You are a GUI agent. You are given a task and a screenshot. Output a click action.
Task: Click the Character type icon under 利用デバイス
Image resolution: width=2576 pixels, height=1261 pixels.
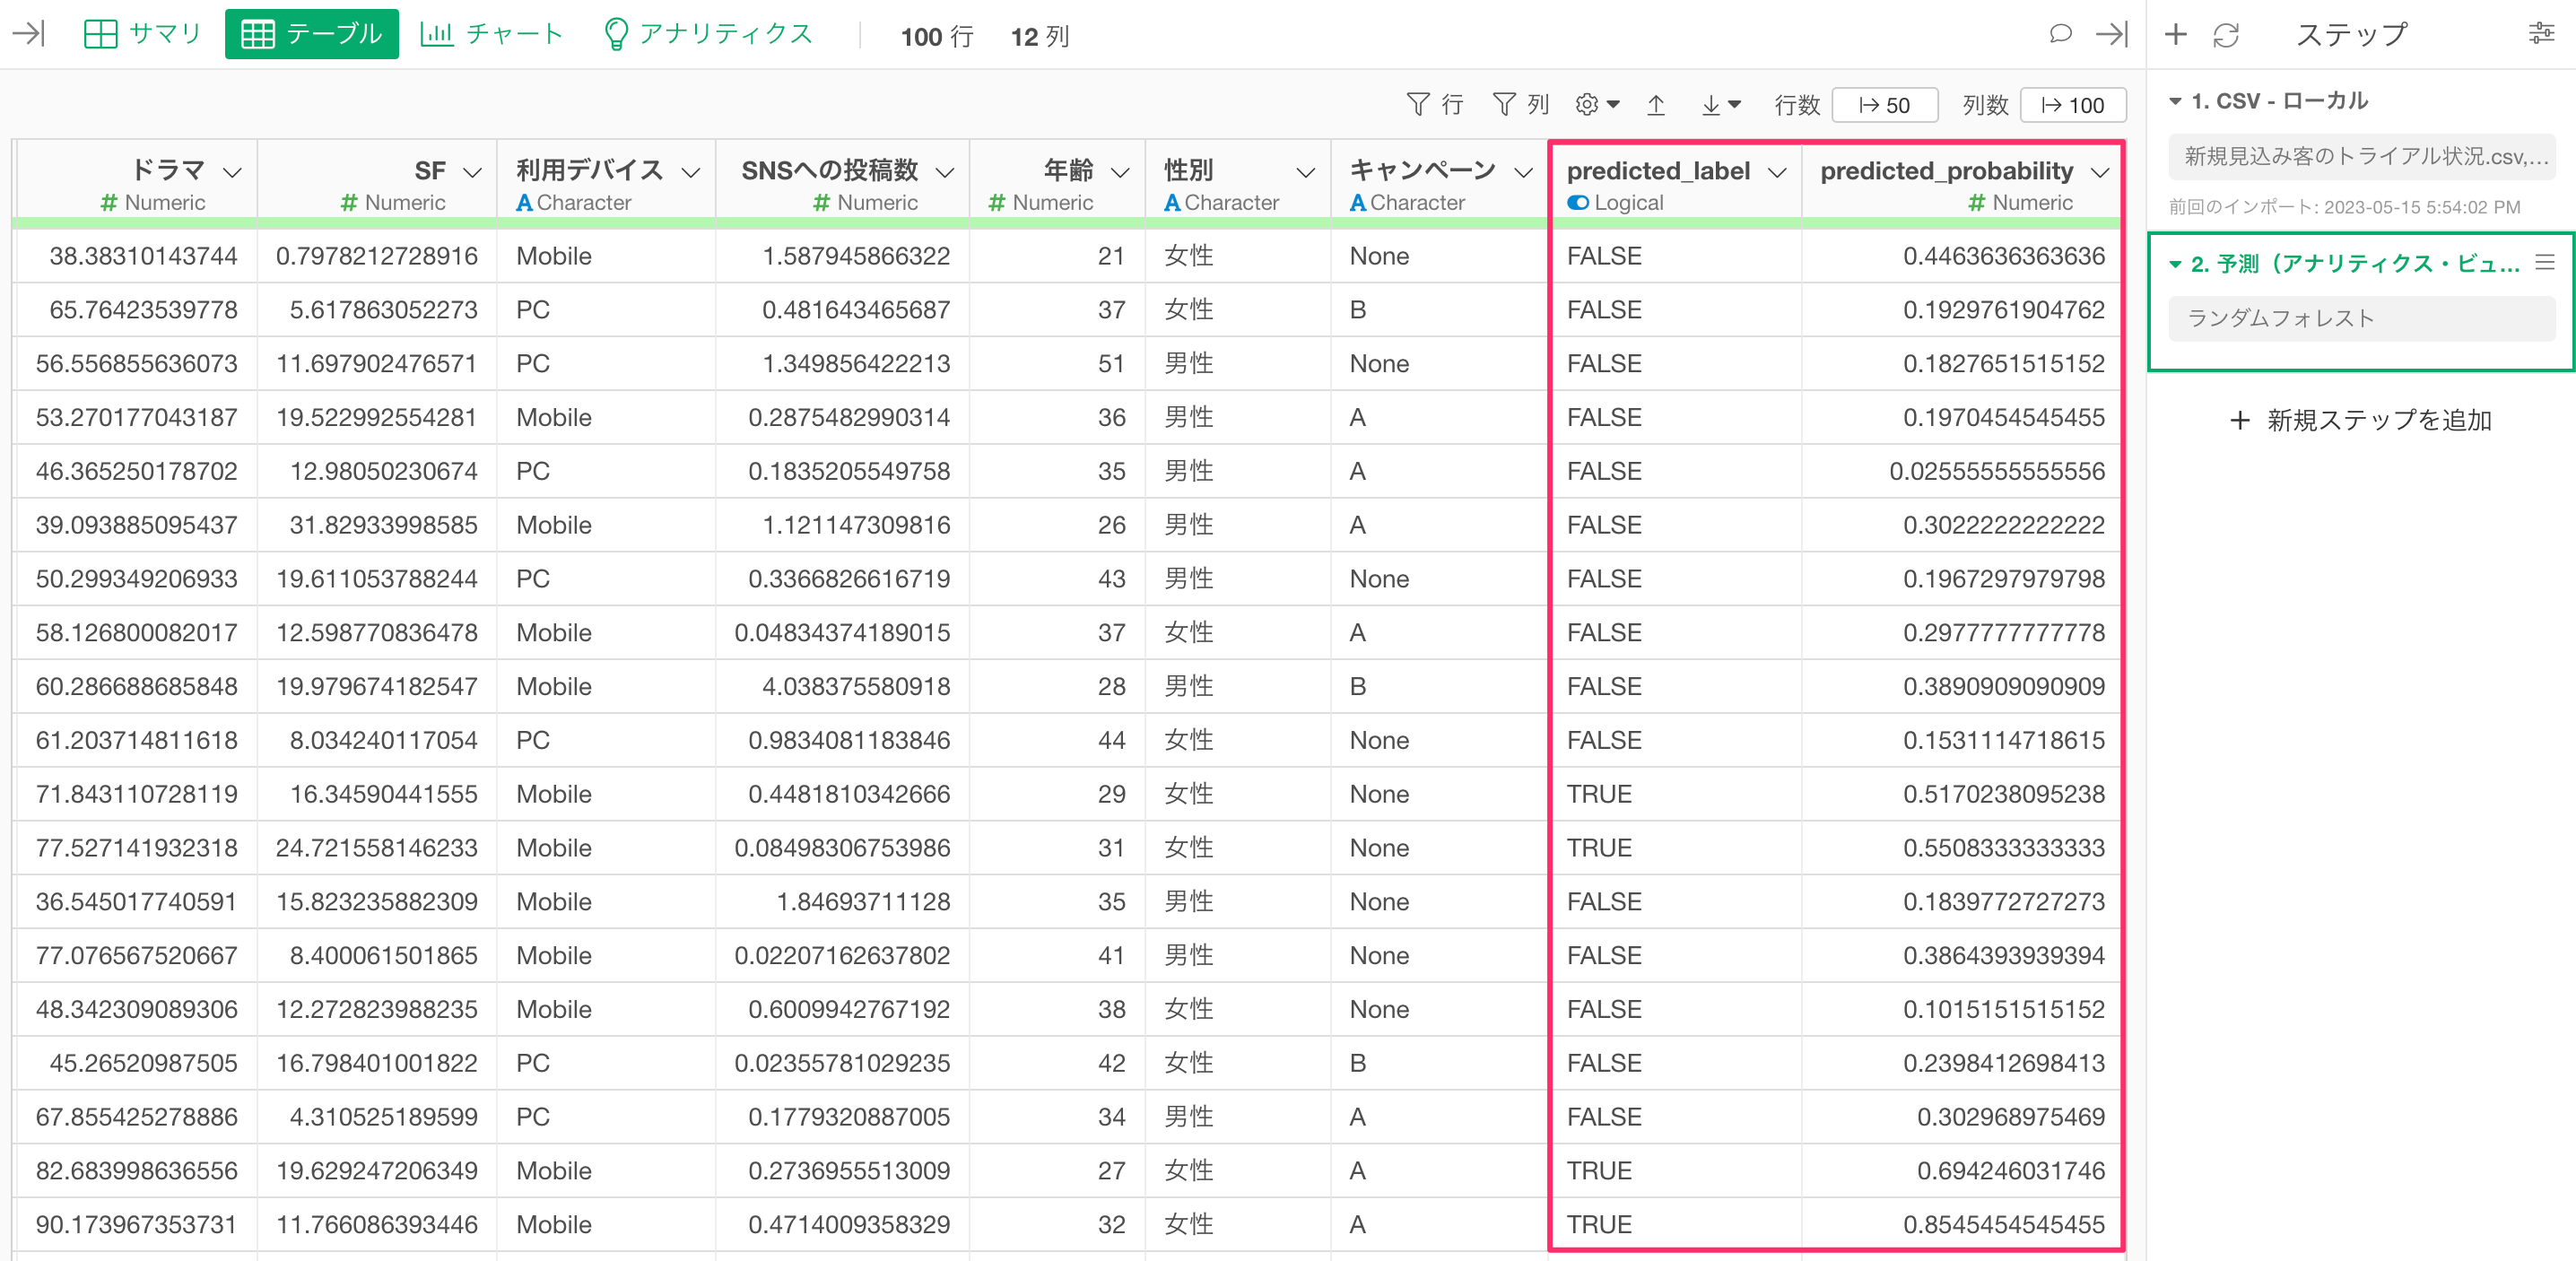(x=524, y=203)
